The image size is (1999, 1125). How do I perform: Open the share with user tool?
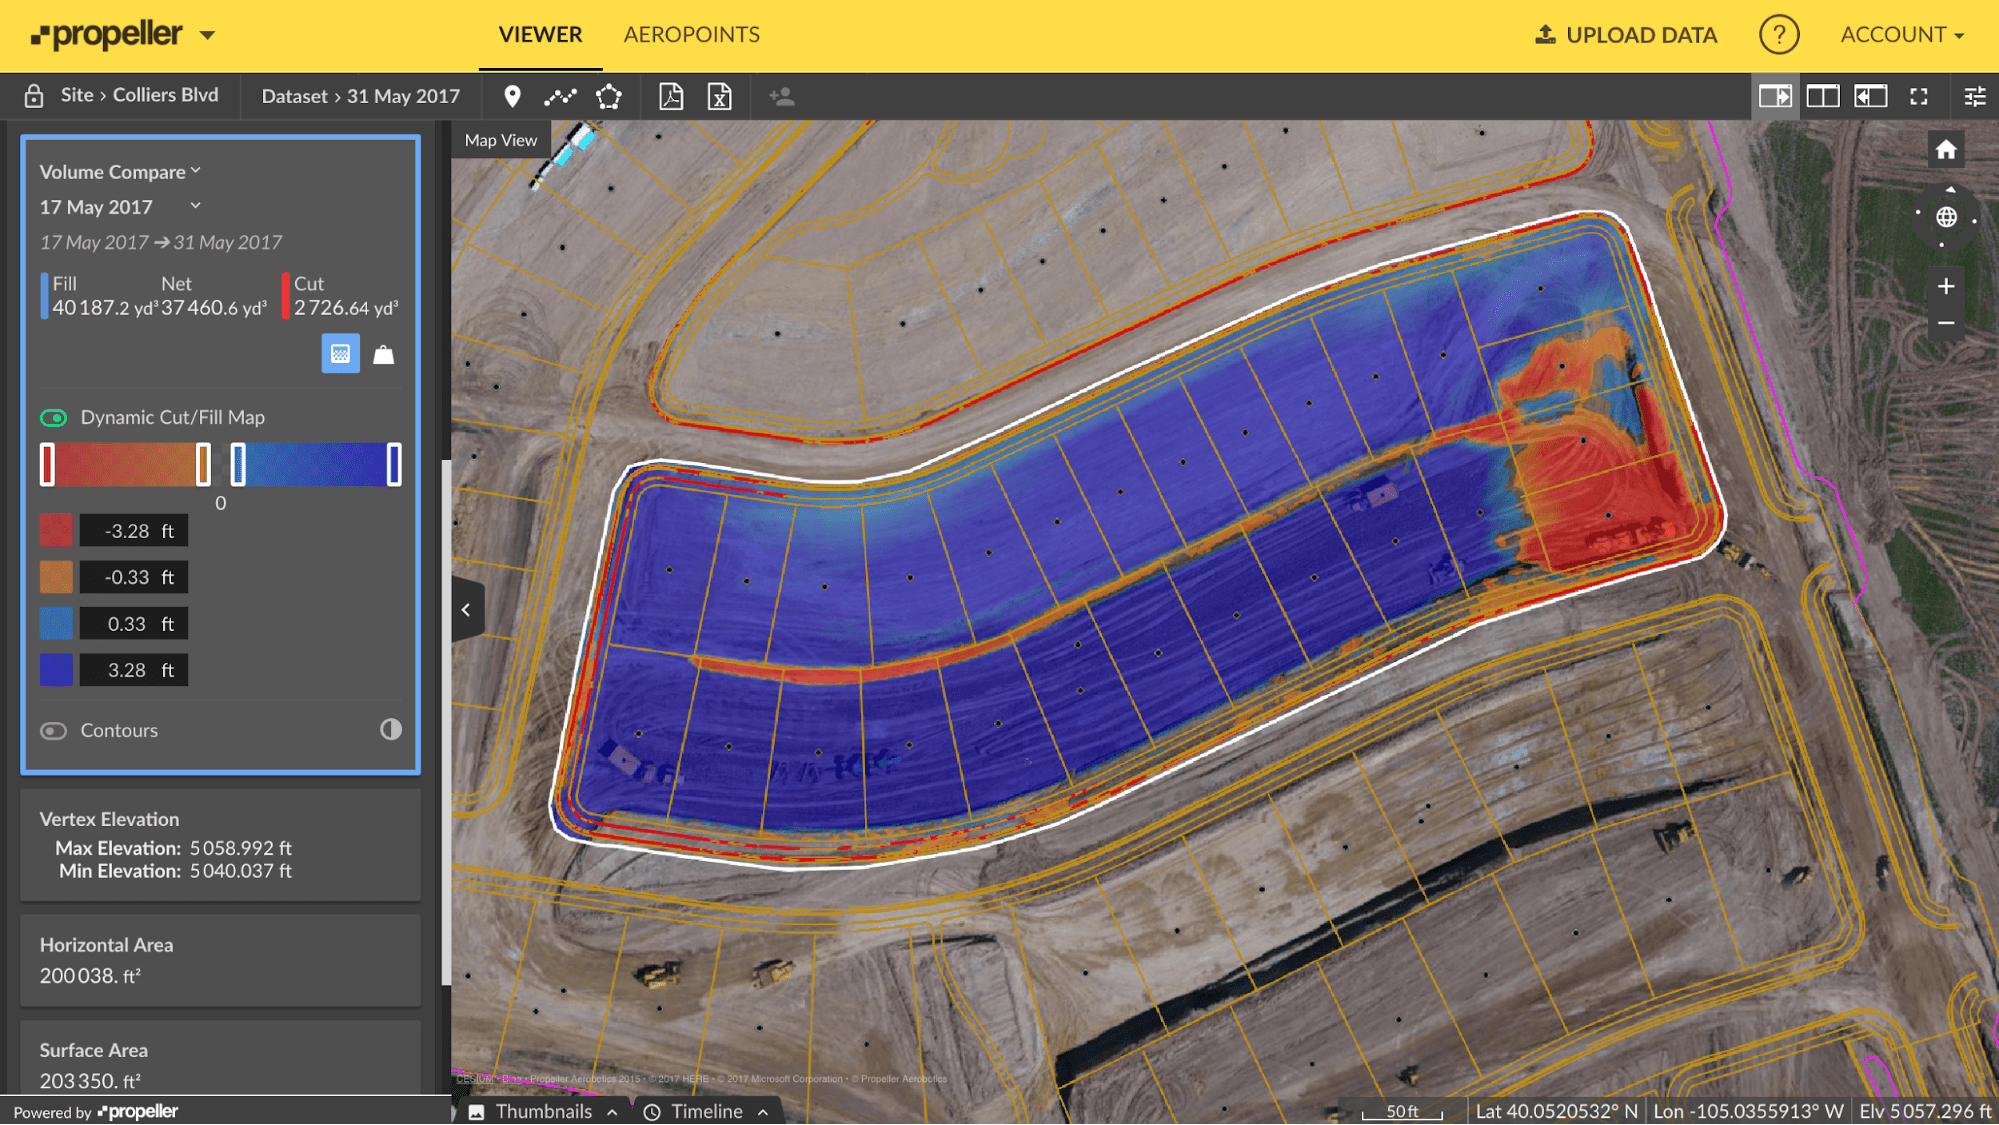coord(782,96)
